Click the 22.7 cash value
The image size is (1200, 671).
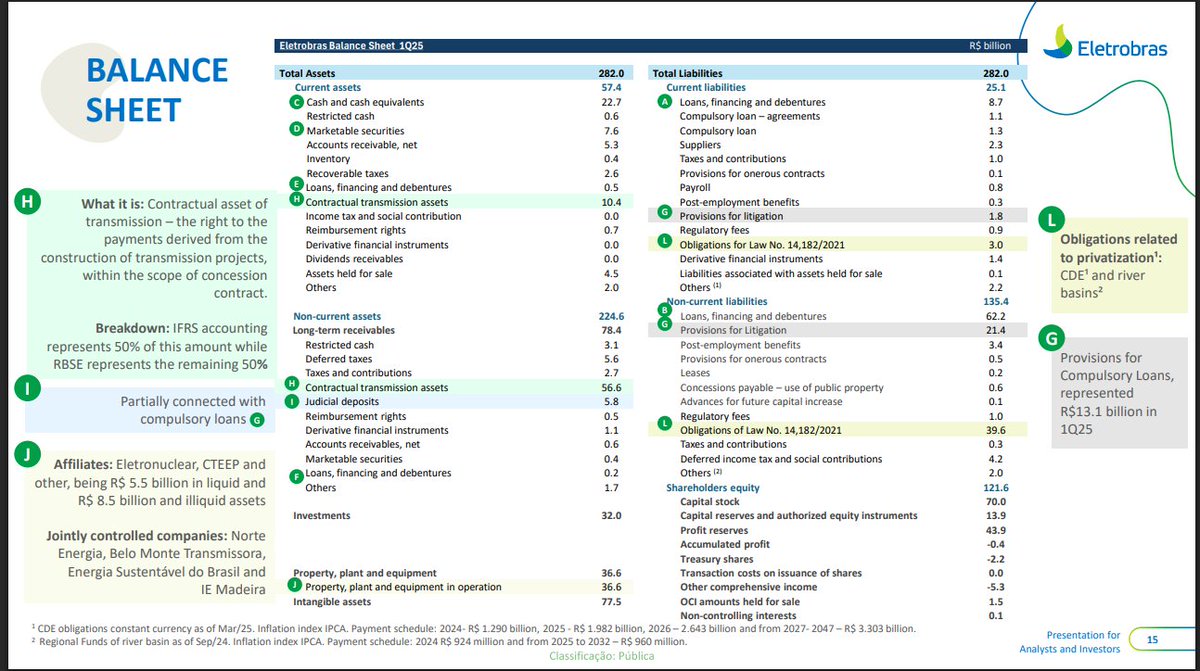coord(612,102)
